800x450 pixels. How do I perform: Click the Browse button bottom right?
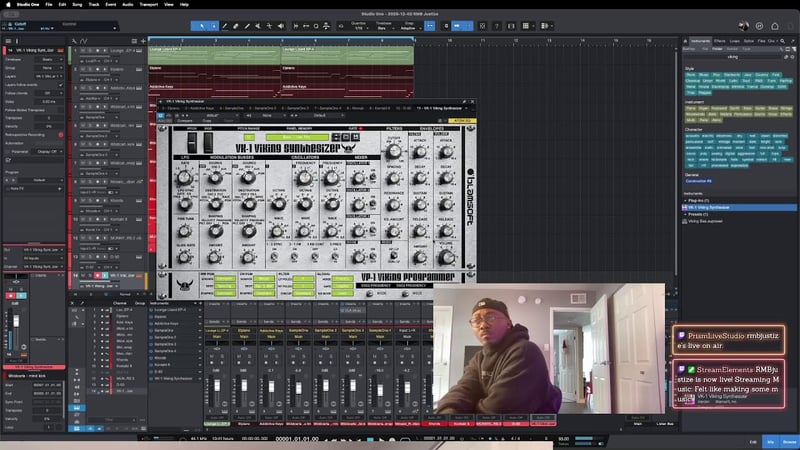point(789,442)
